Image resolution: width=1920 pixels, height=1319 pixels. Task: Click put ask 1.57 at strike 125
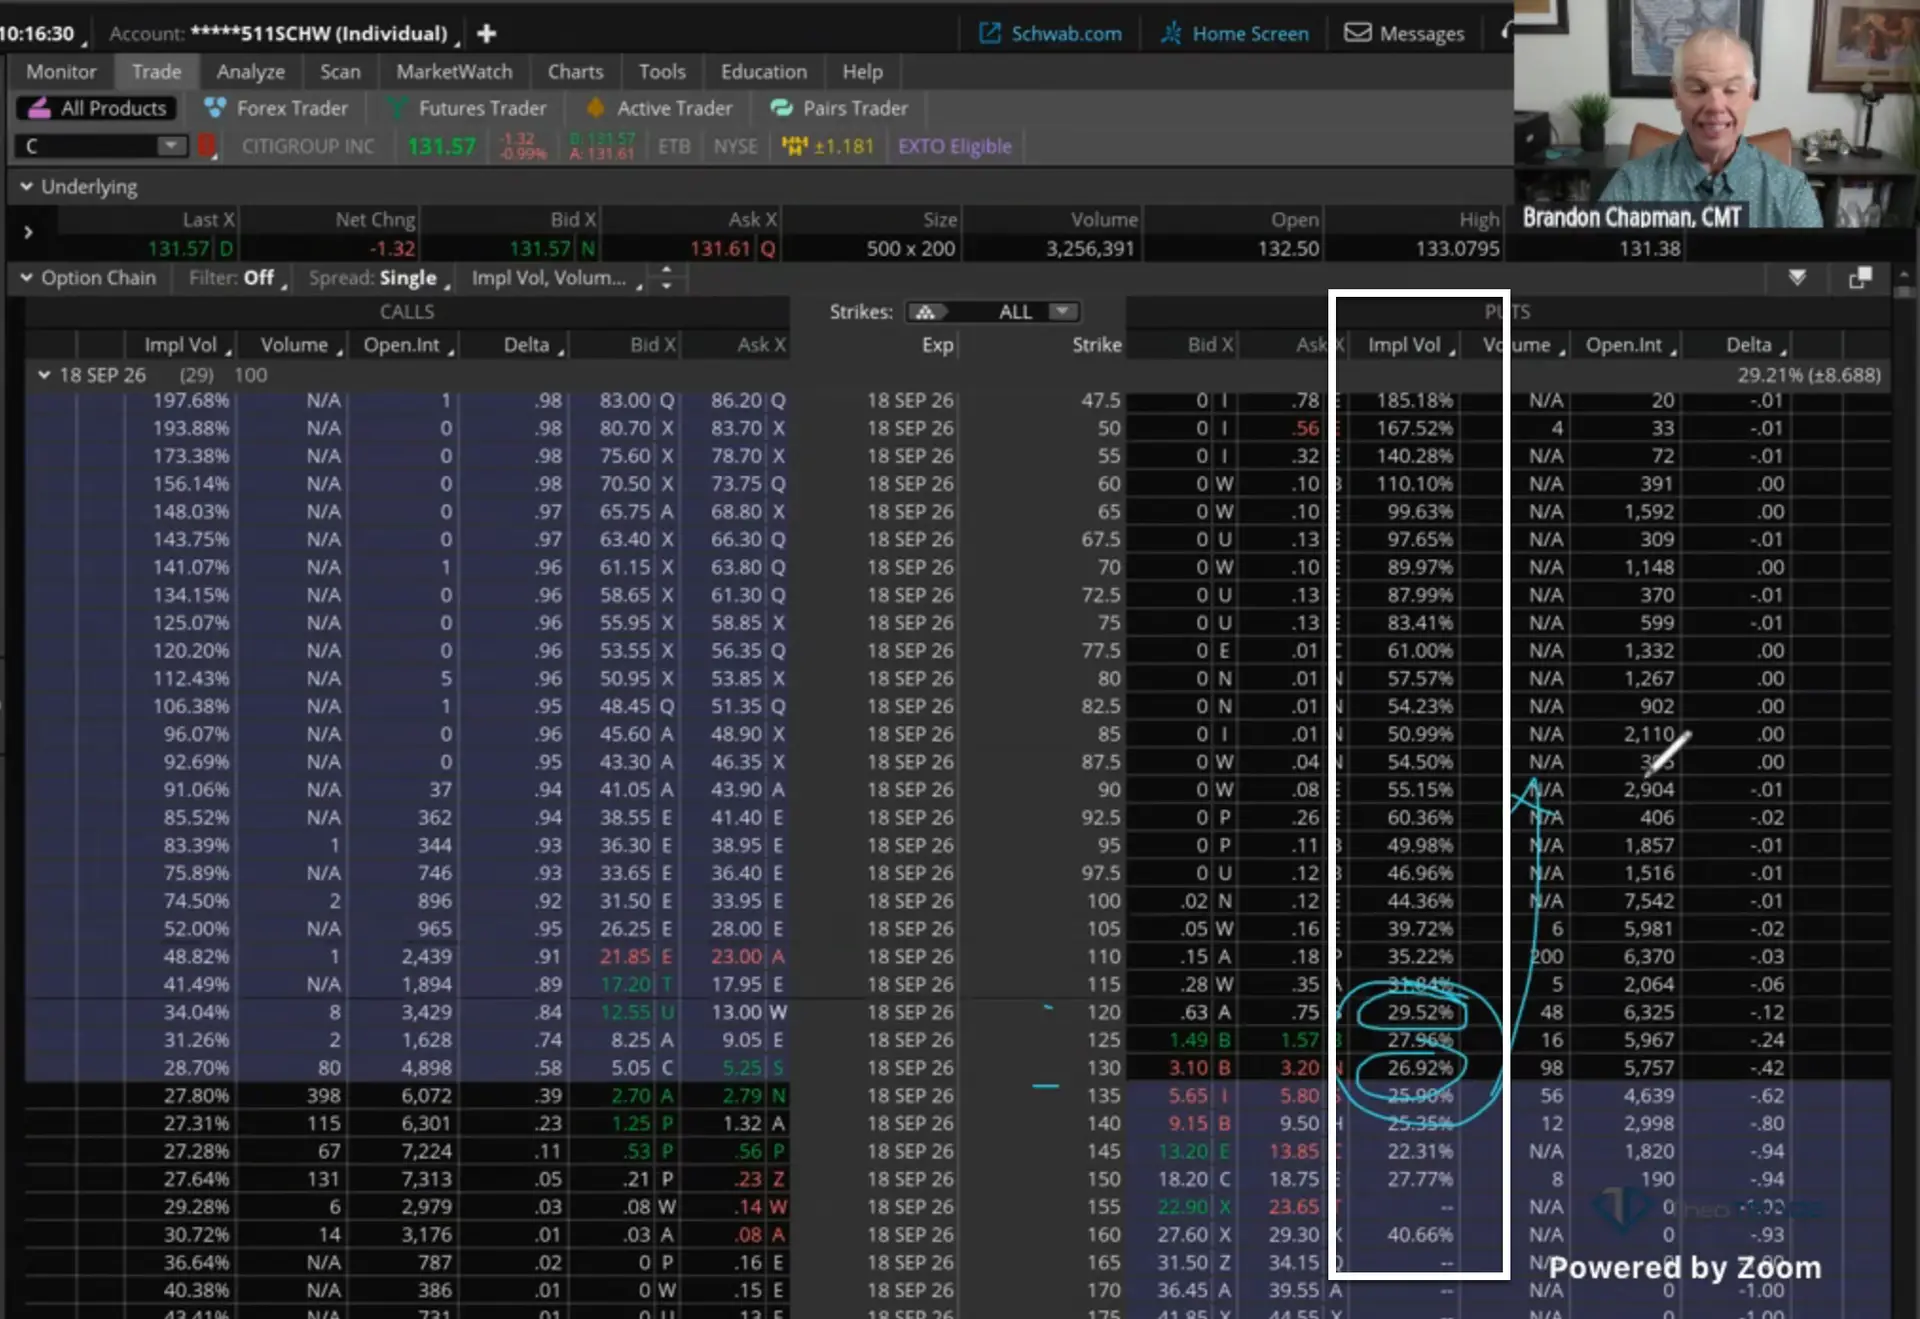pos(1300,1040)
